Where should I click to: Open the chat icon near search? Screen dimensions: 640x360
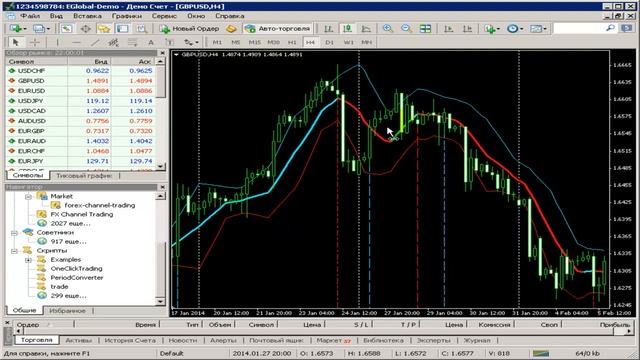(627, 28)
